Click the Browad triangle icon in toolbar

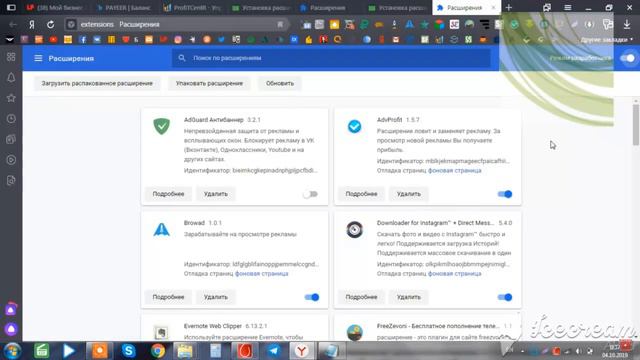pyautogui.click(x=409, y=24)
